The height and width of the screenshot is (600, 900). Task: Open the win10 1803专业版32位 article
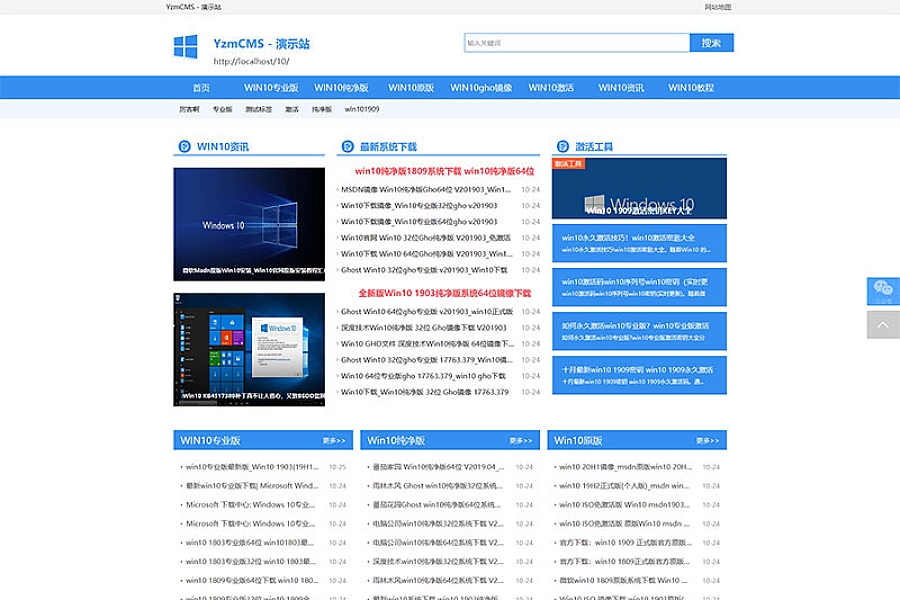coord(251,562)
